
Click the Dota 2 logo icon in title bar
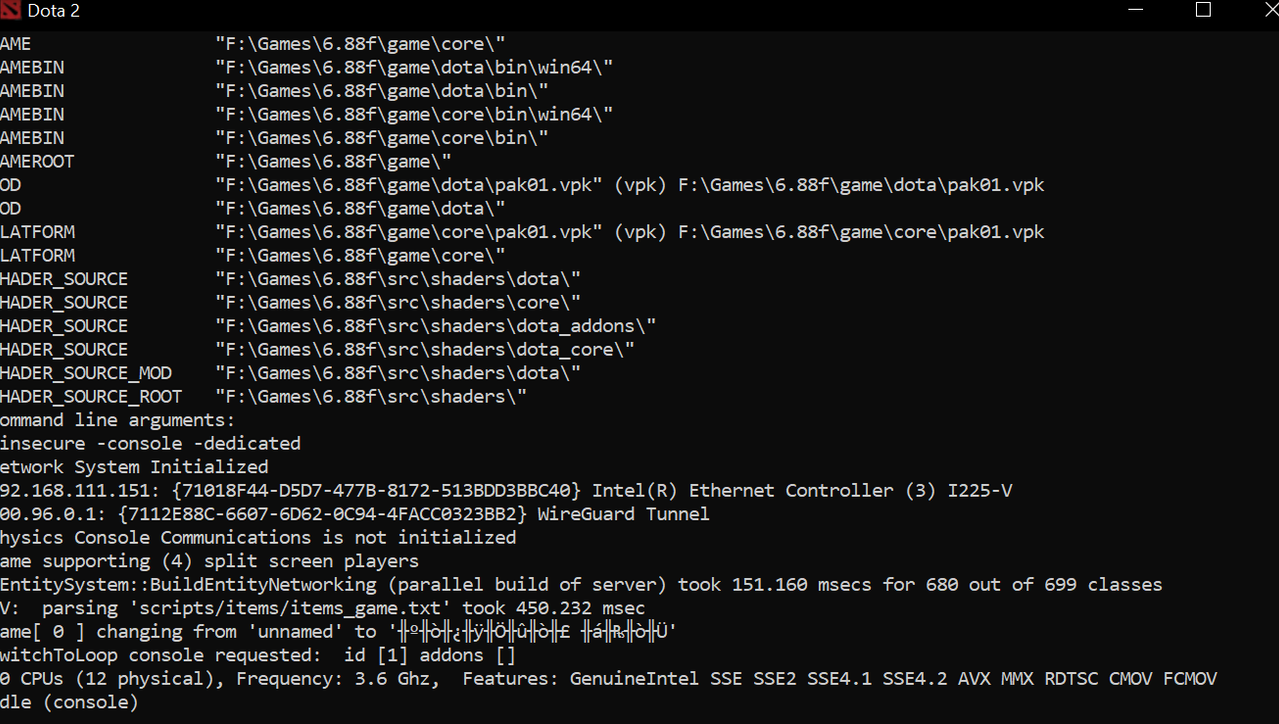[x=11, y=11]
